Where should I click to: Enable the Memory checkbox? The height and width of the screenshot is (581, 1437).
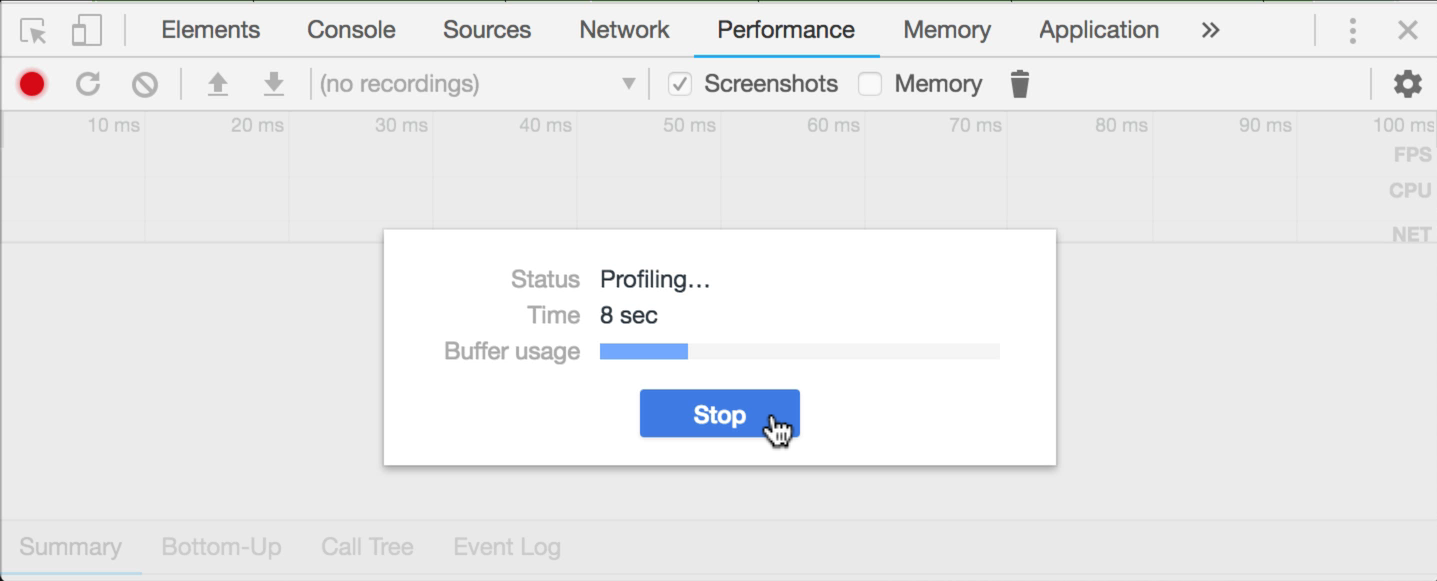coord(868,84)
